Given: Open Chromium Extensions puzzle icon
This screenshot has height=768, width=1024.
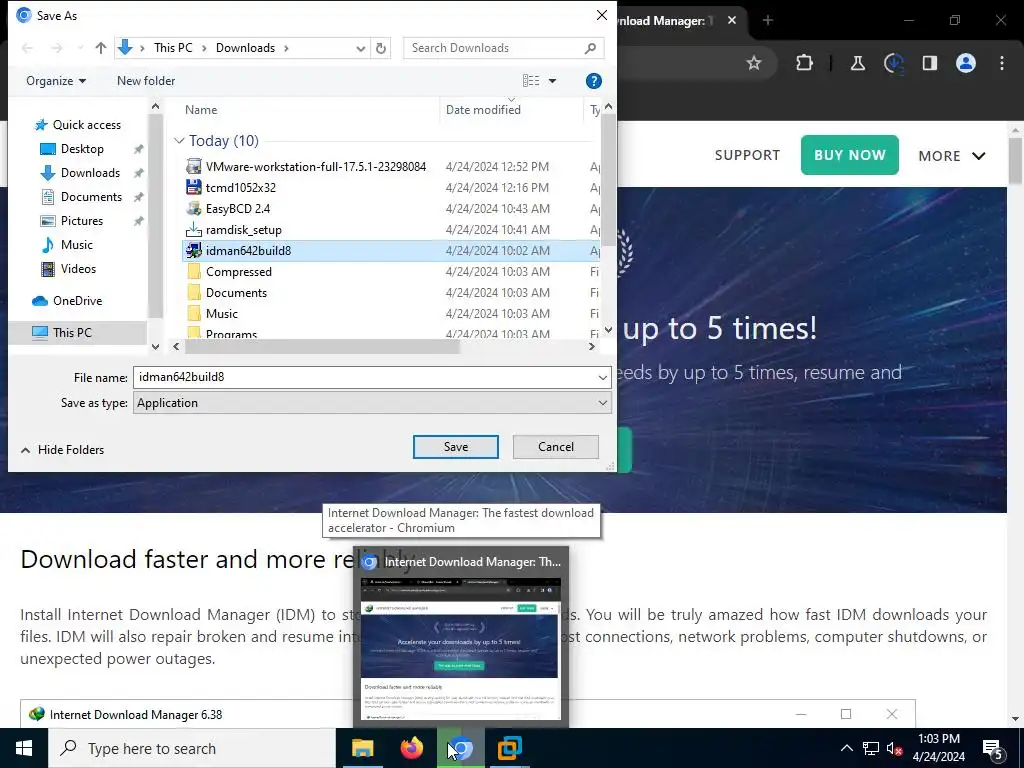Looking at the screenshot, I should [805, 63].
